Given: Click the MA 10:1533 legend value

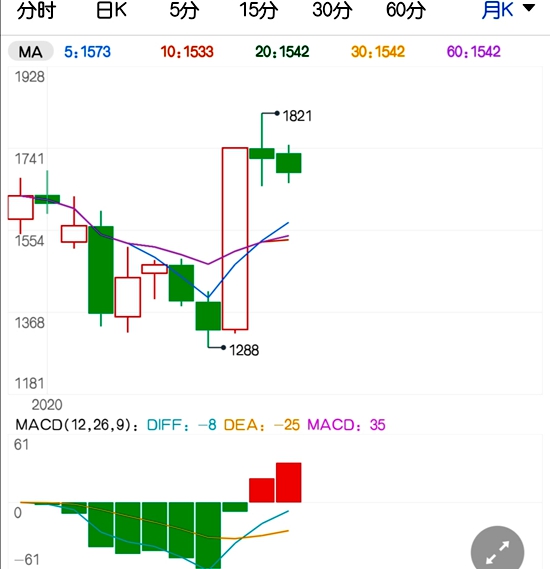Looking at the screenshot, I should tap(187, 52).
